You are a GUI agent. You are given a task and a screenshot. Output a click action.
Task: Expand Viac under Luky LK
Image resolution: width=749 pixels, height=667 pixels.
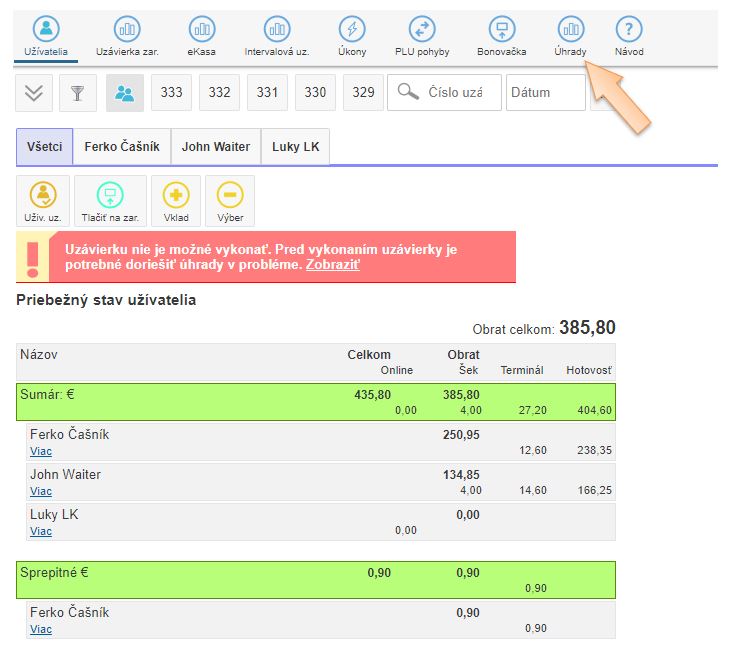[x=41, y=531]
